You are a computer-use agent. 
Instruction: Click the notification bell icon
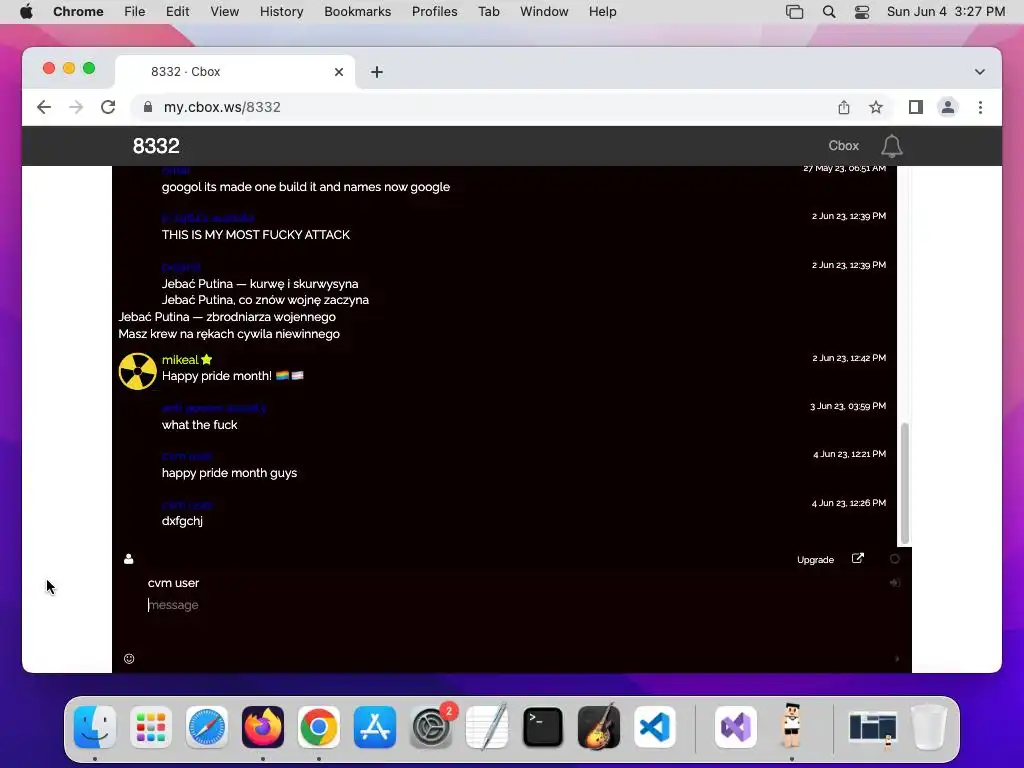pyautogui.click(x=891, y=146)
